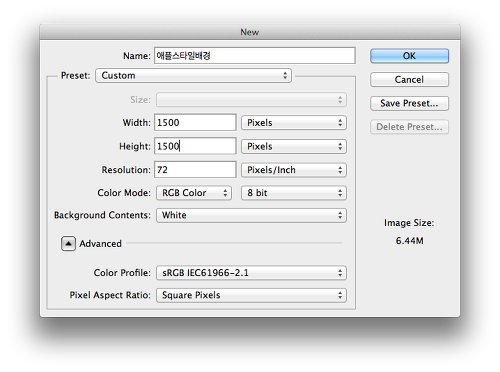500x372 pixels.
Task: Click the Width value field
Action: pyautogui.click(x=195, y=123)
